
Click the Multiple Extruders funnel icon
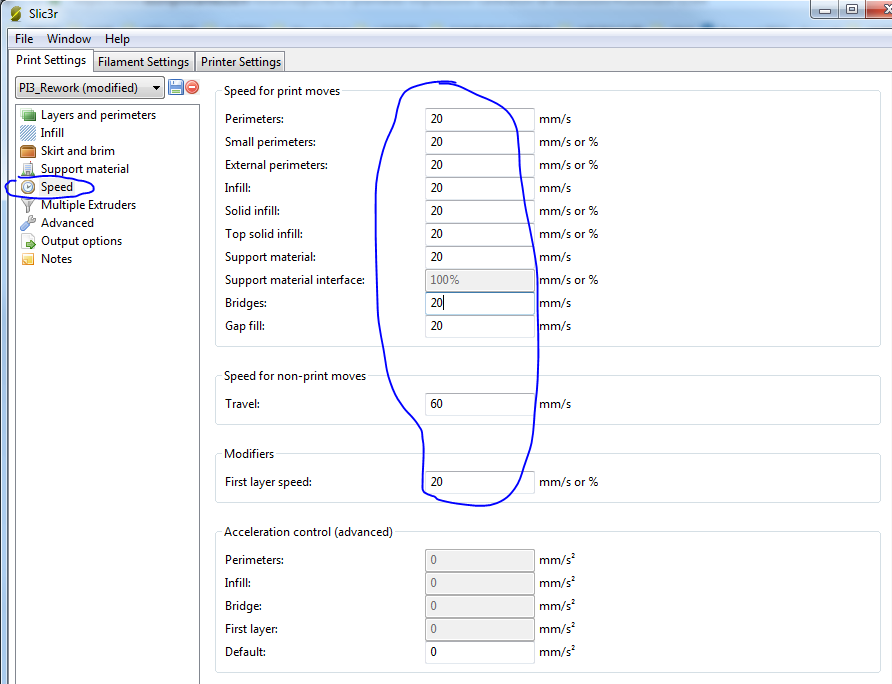28,205
